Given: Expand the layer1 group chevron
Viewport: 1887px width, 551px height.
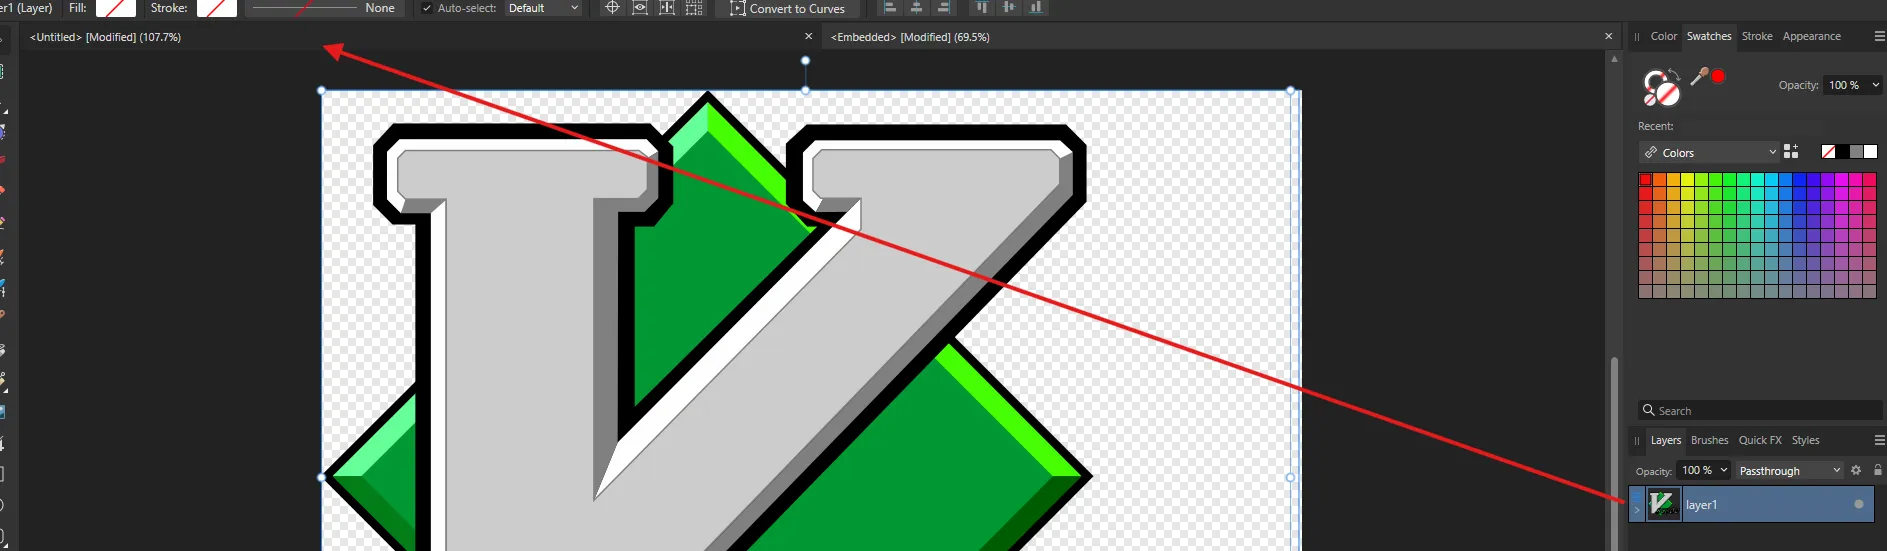Looking at the screenshot, I should point(1637,508).
